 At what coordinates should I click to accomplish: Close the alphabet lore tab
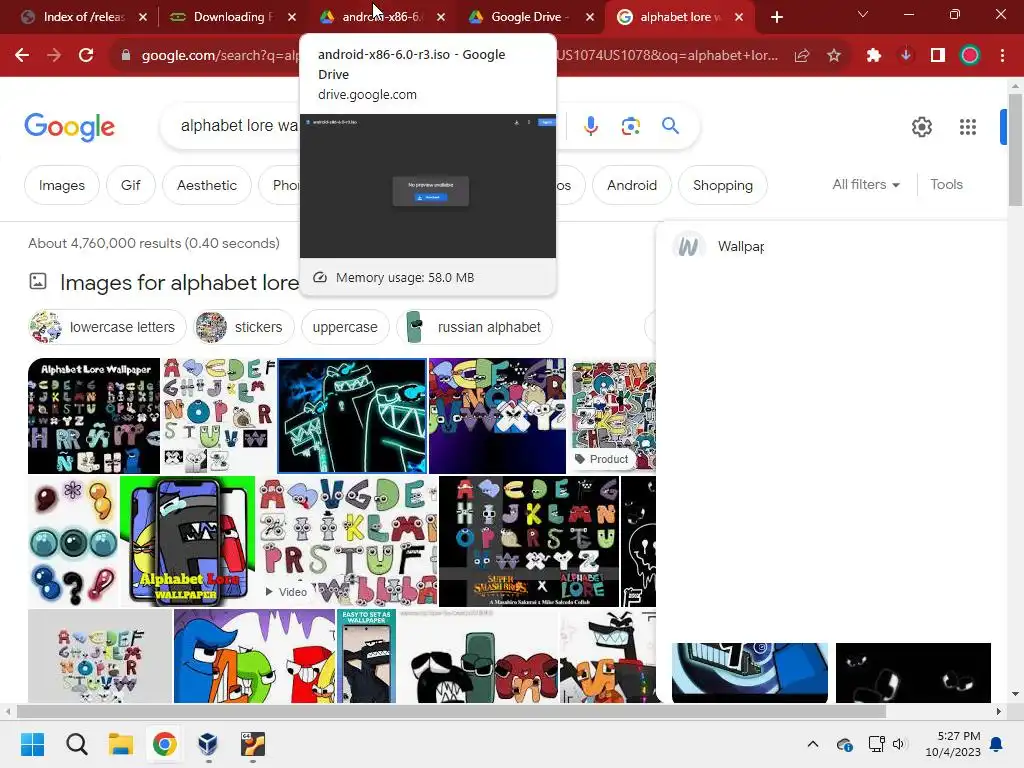coord(739,17)
